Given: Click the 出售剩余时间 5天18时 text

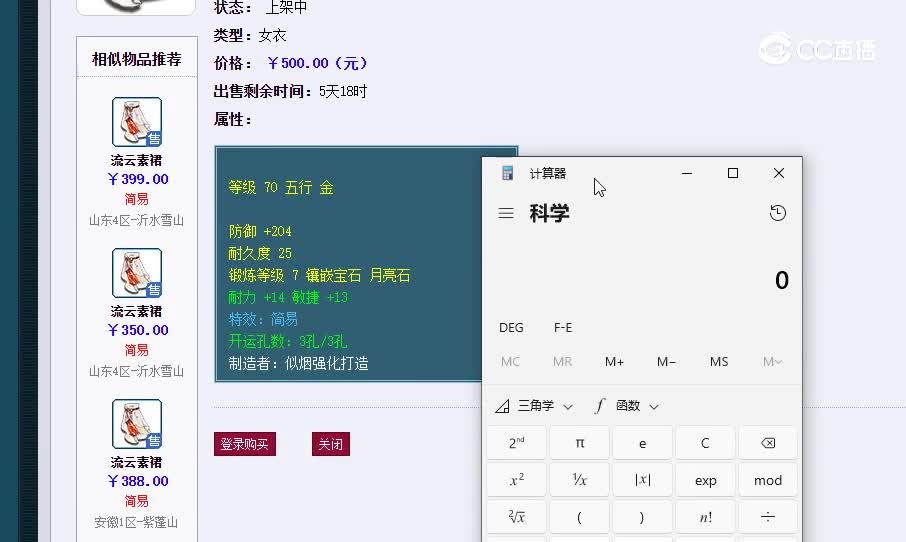Looking at the screenshot, I should (x=290, y=91).
